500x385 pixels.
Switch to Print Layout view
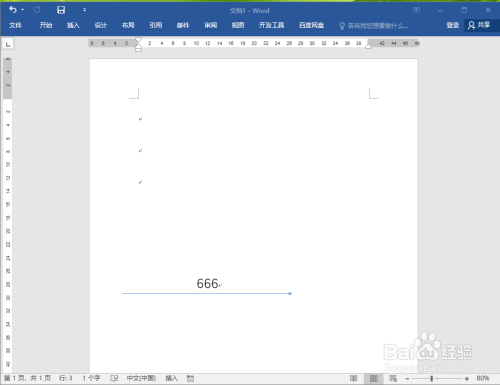(374, 378)
